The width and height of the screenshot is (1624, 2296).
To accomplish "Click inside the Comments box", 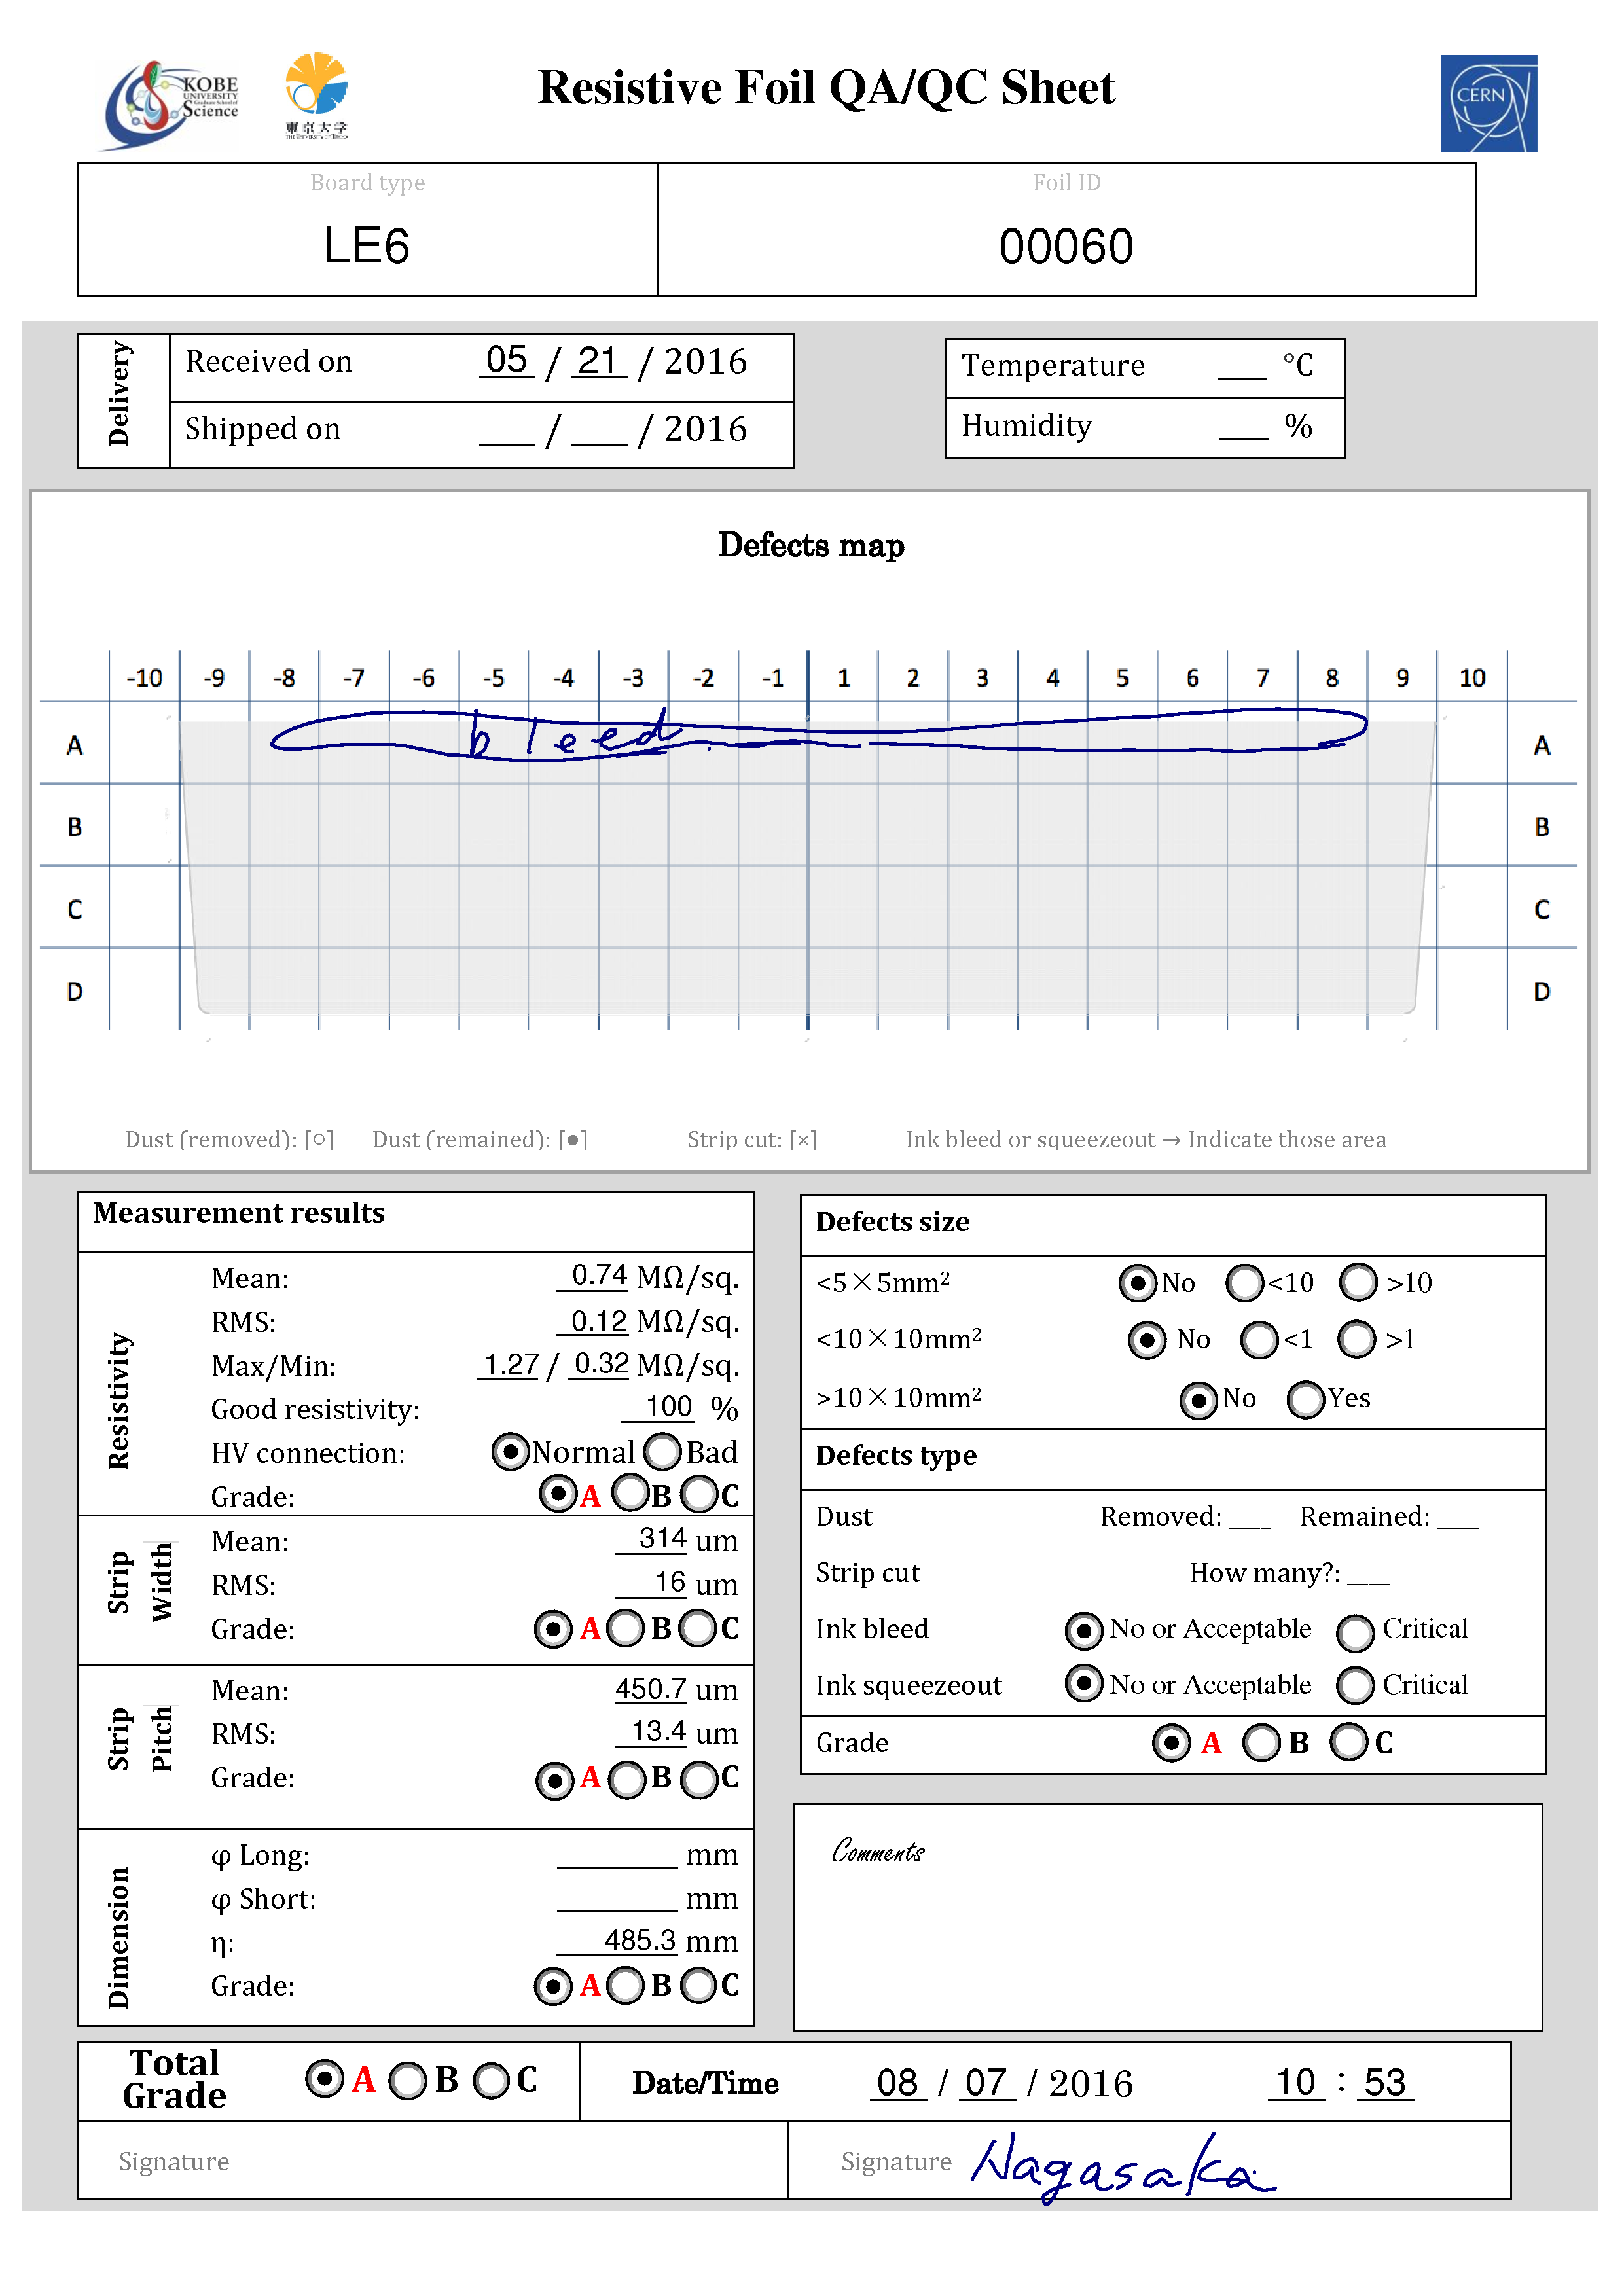I will tap(1167, 1917).
